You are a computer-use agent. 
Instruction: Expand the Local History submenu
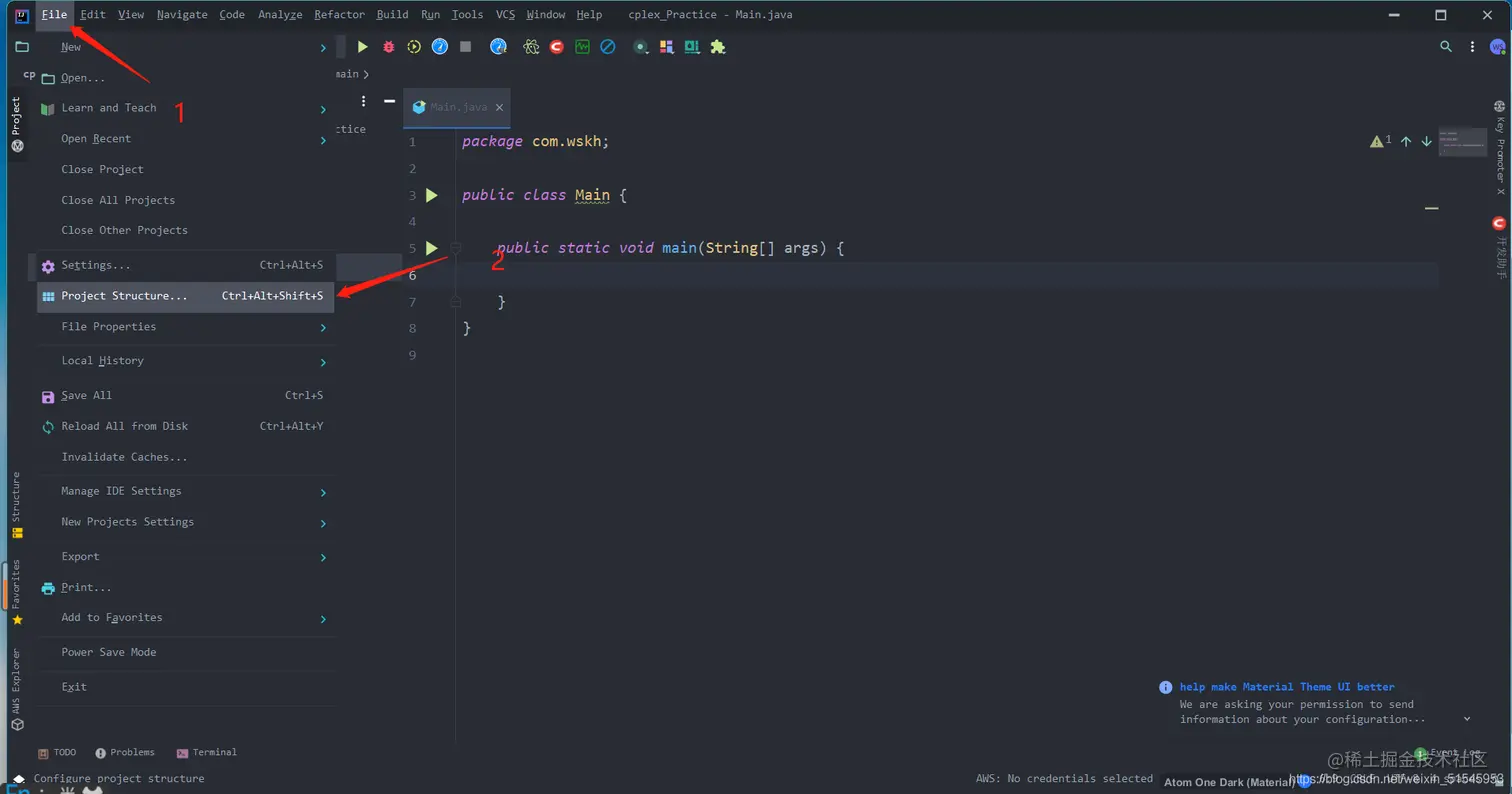186,361
